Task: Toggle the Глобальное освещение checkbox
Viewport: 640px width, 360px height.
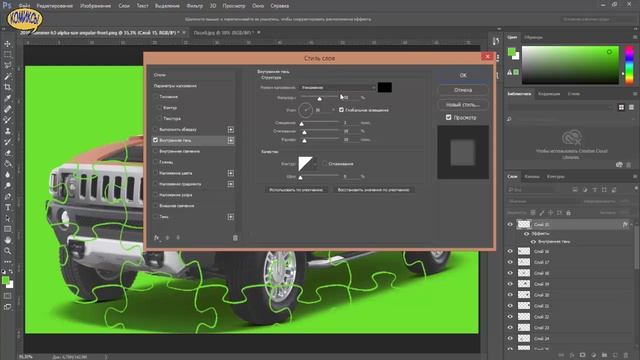Action: 341,110
